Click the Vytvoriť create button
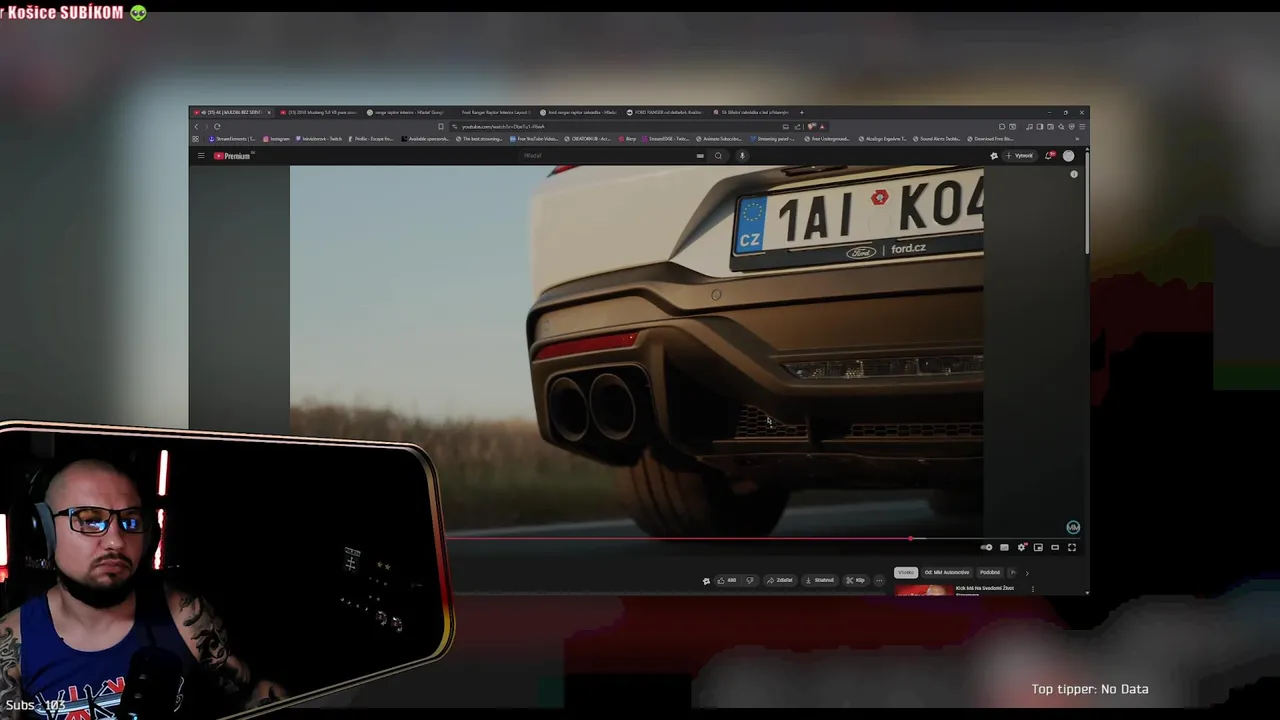This screenshot has height=720, width=1280. click(x=1020, y=156)
